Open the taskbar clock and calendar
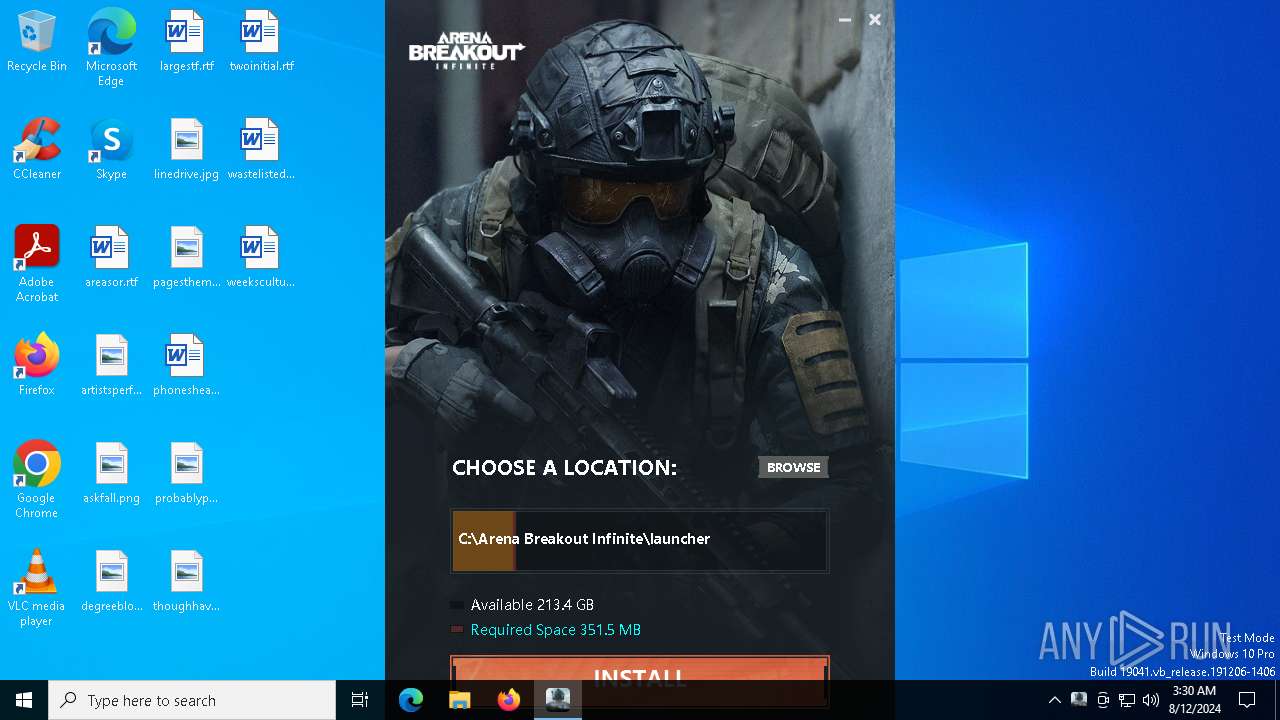Viewport: 1280px width, 720px height. pyautogui.click(x=1195, y=700)
